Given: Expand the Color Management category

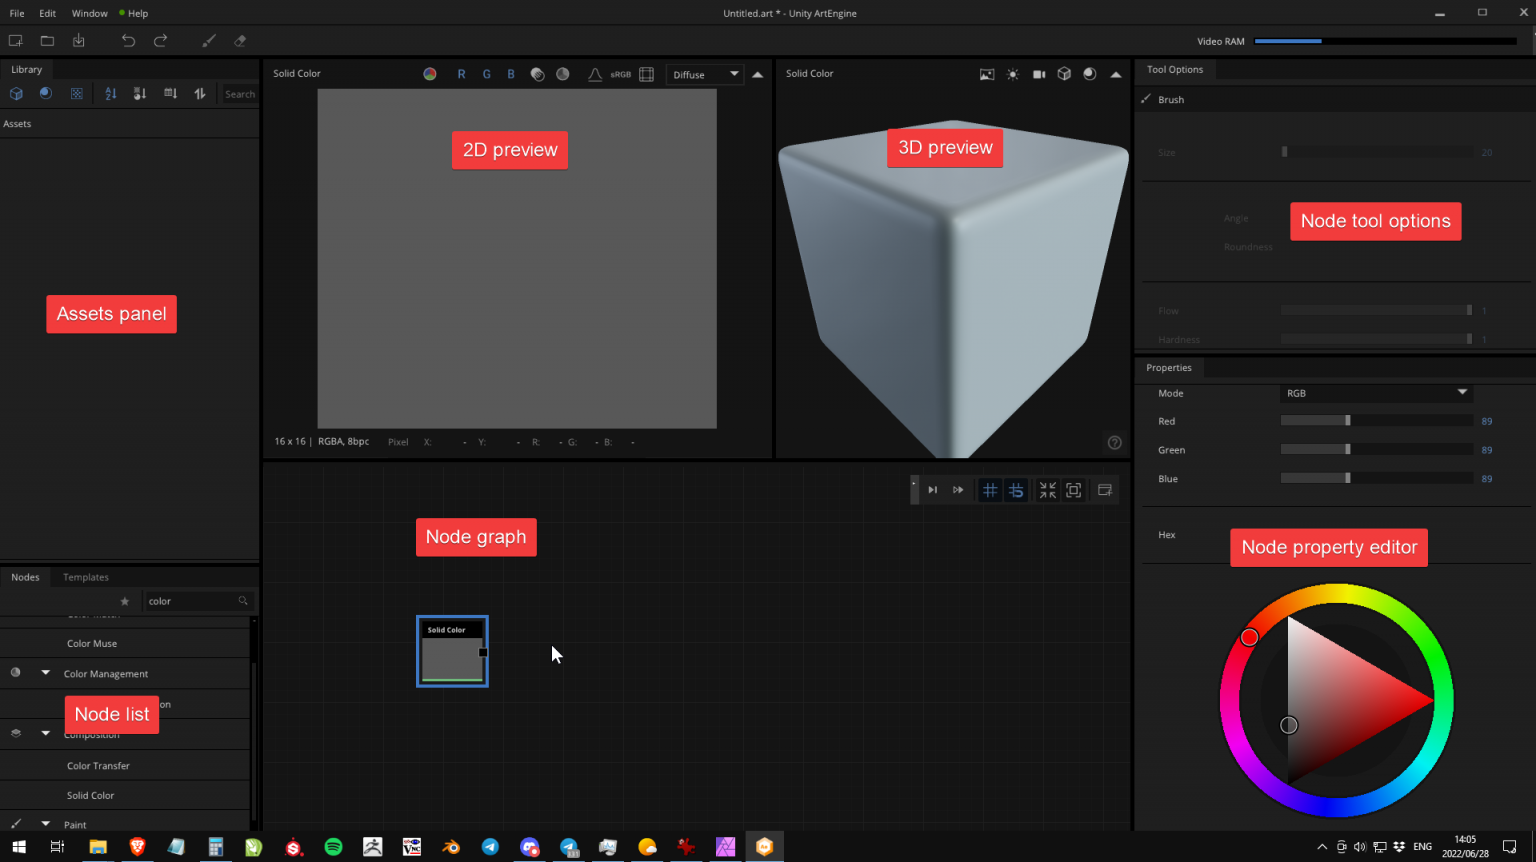Looking at the screenshot, I should [44, 673].
